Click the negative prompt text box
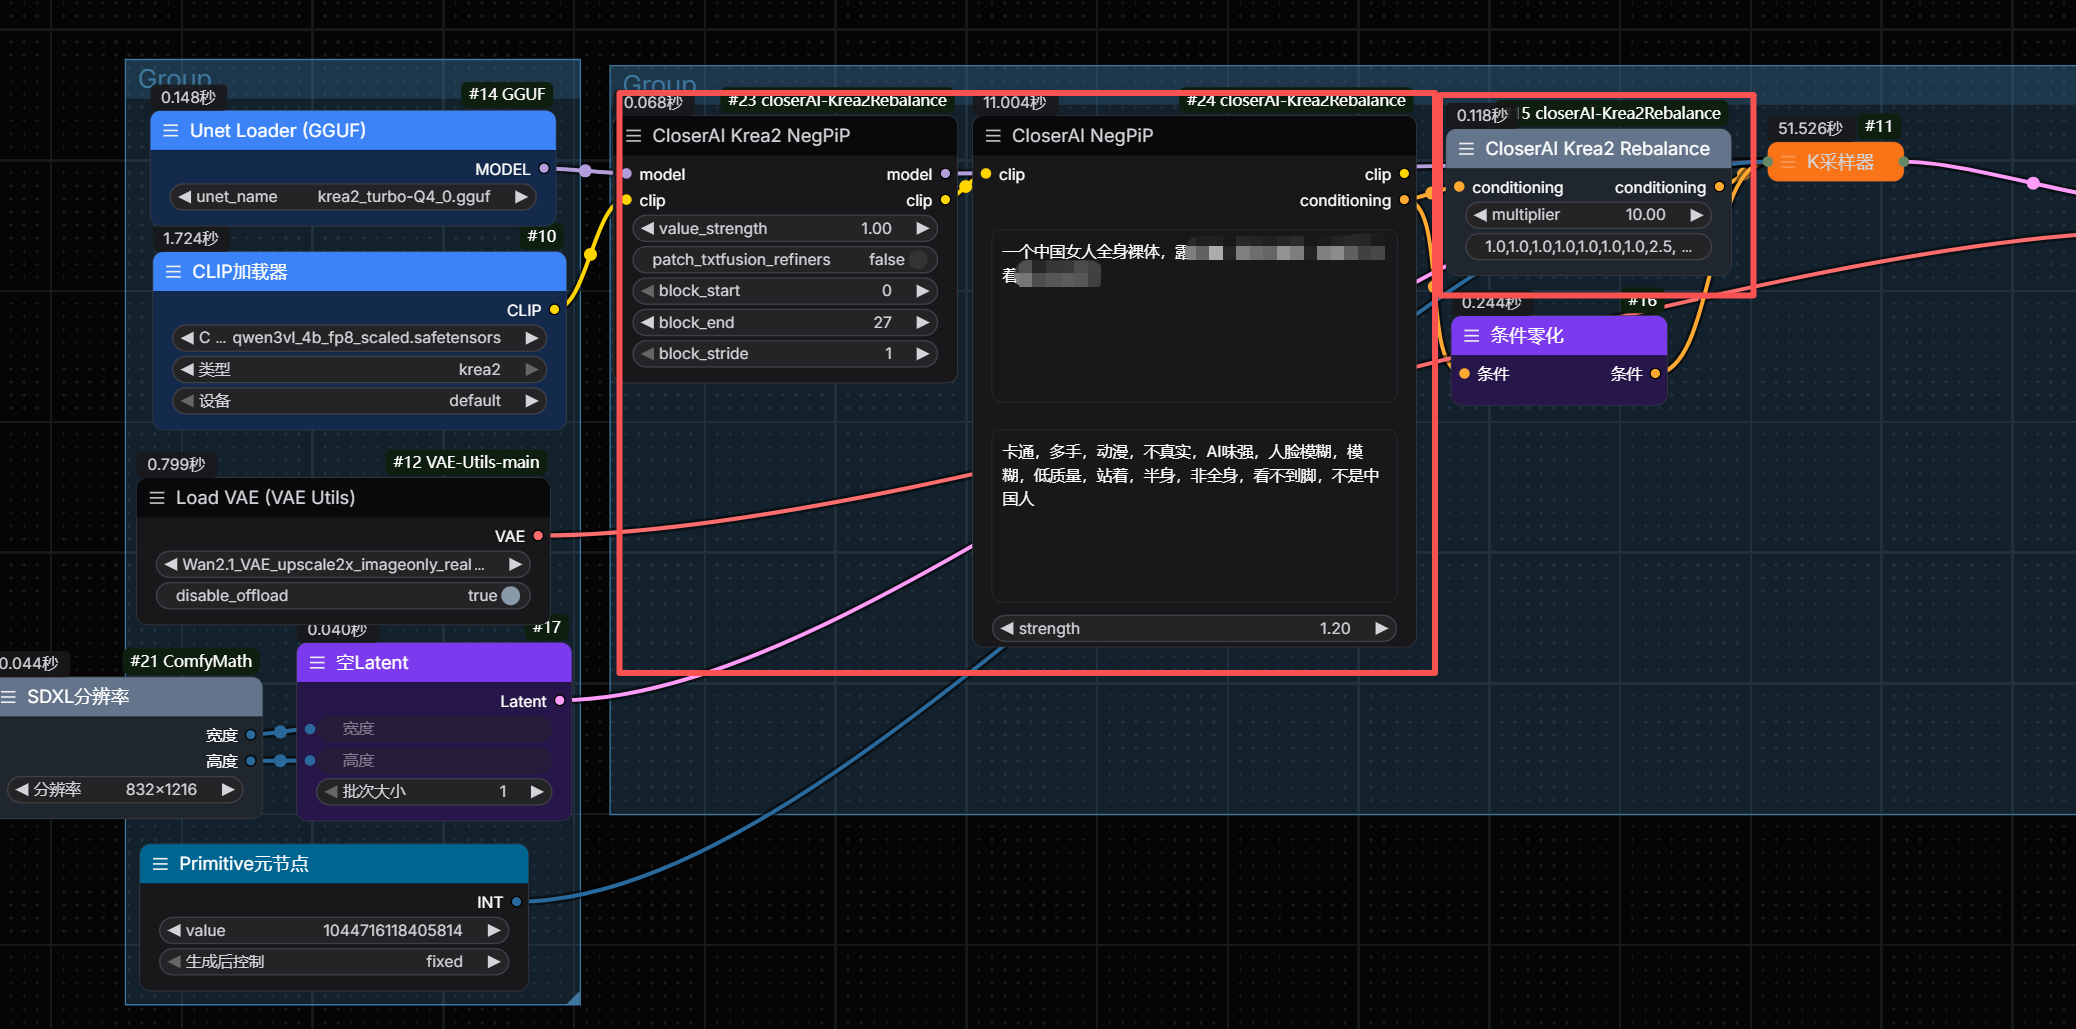This screenshot has height=1029, width=2076. 1194,516
